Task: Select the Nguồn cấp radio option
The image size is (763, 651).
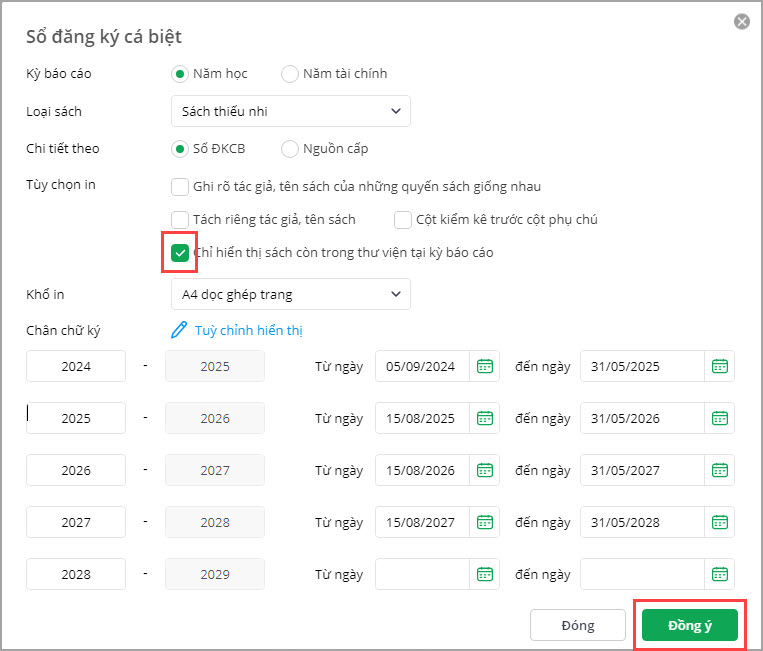Action: [290, 149]
